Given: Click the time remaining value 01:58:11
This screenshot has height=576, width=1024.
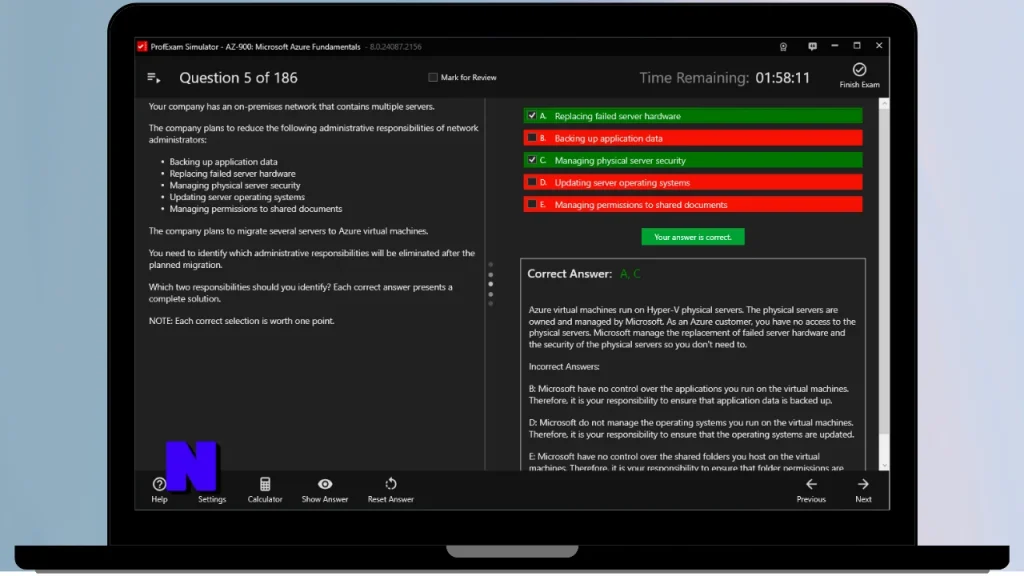Looking at the screenshot, I should [782, 78].
